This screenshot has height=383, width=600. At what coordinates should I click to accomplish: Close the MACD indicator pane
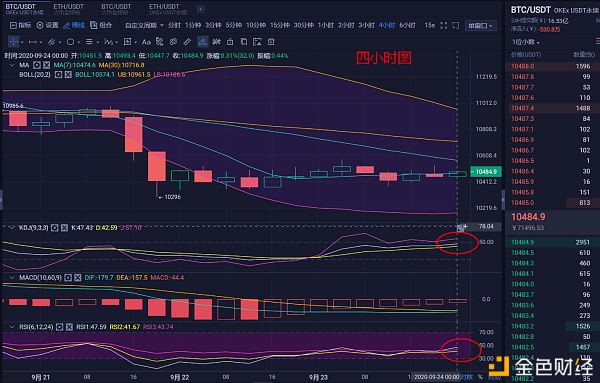click(x=78, y=277)
